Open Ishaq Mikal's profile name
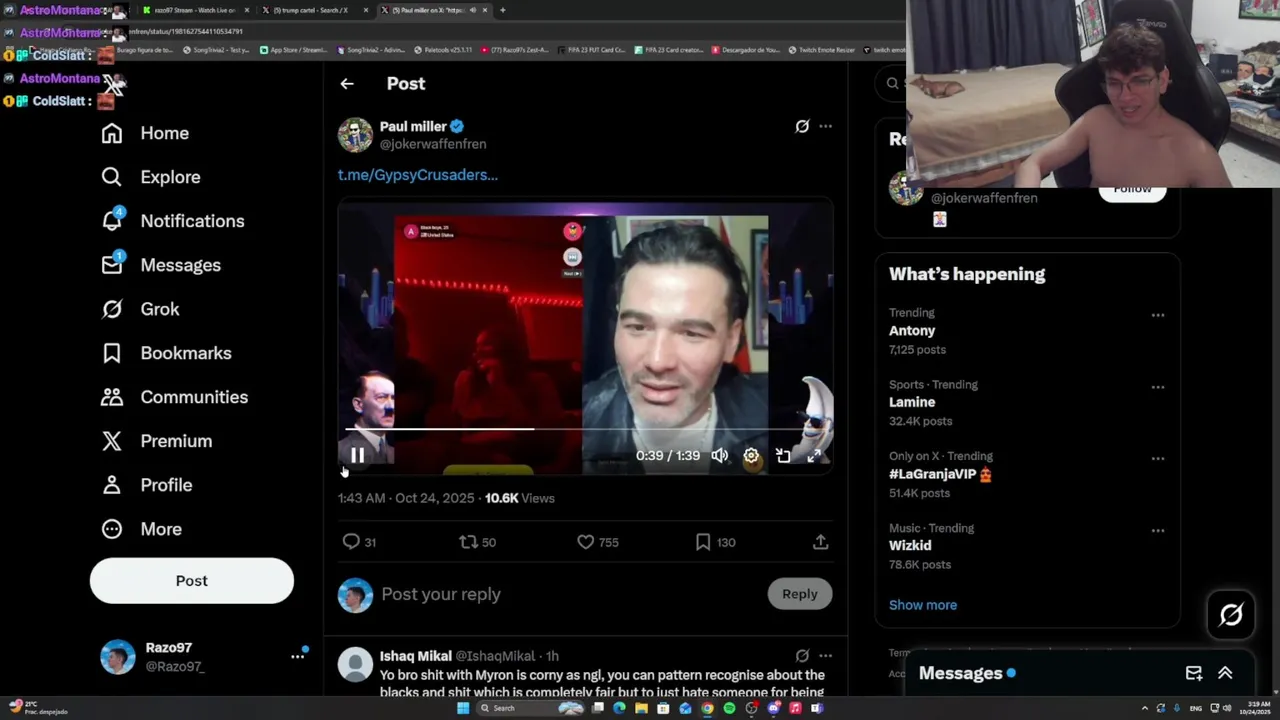1280x720 pixels. (x=415, y=656)
